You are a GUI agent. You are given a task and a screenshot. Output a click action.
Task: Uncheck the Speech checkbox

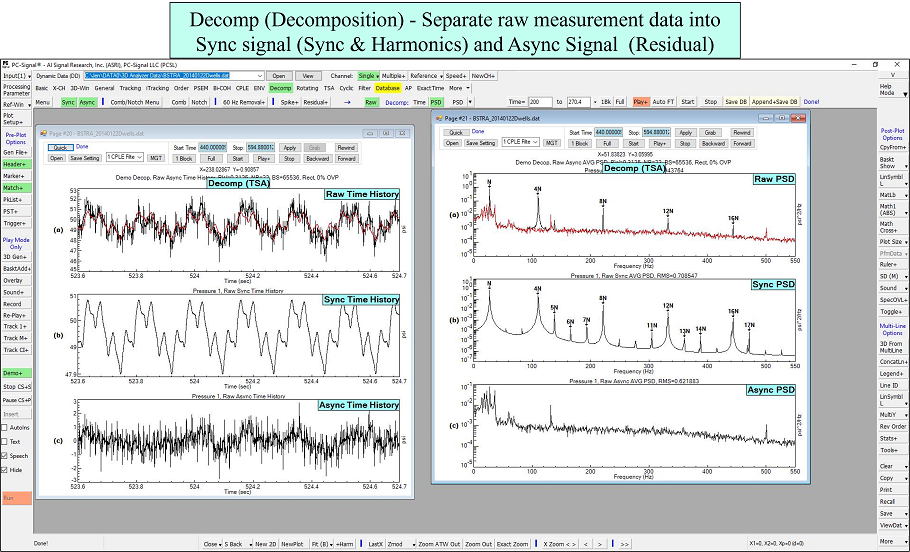(5, 455)
